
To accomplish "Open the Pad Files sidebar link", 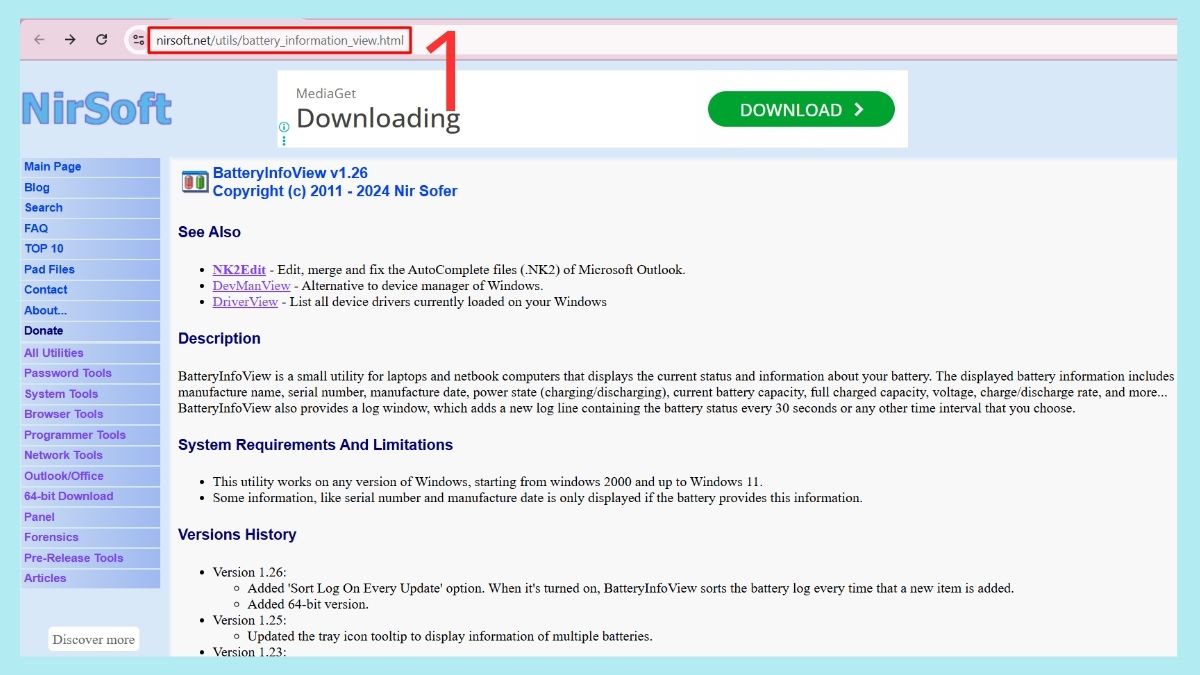I will tap(49, 270).
